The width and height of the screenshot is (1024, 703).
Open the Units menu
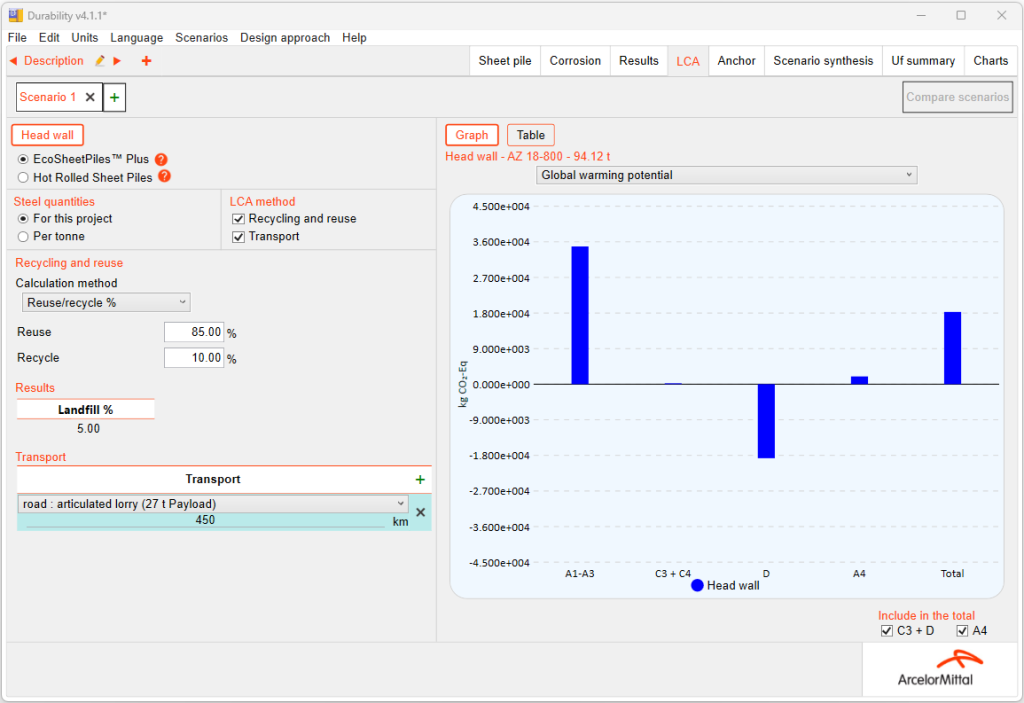coord(84,38)
